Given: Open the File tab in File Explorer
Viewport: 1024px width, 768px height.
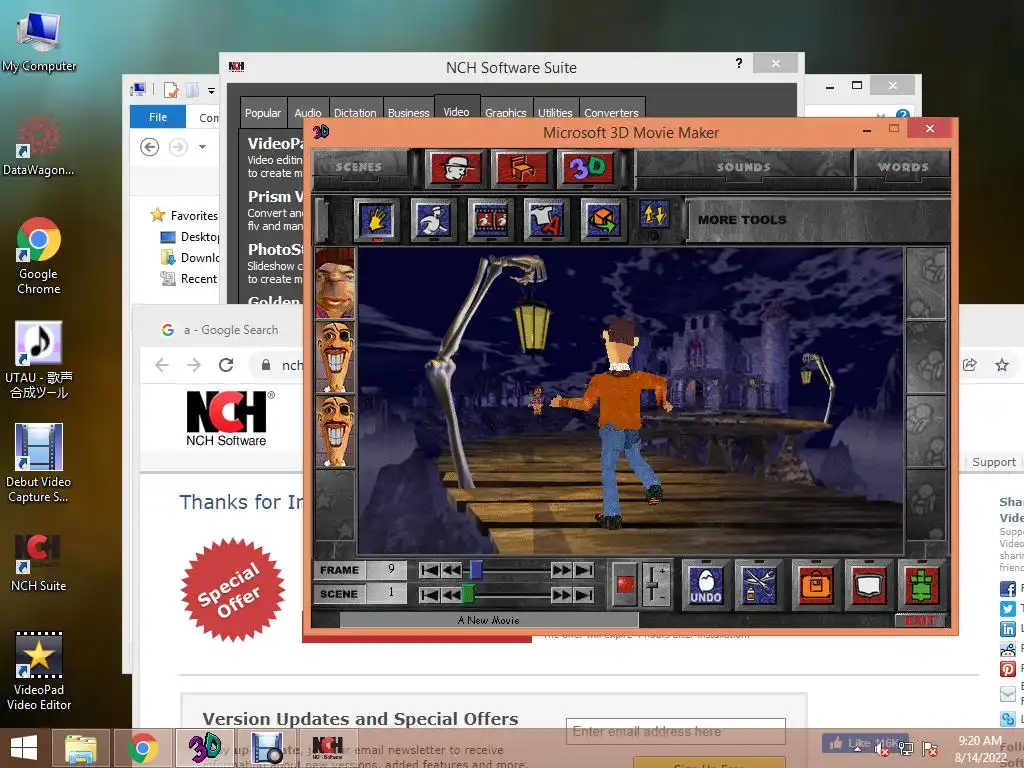Looking at the screenshot, I should pos(158,117).
